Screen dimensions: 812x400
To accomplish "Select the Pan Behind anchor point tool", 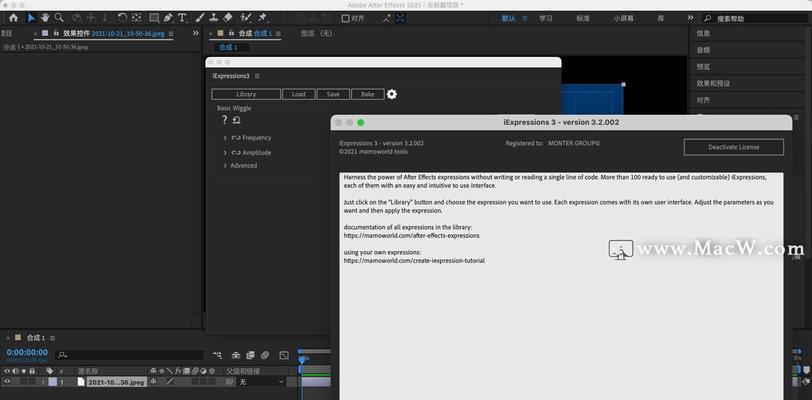I will coord(137,18).
